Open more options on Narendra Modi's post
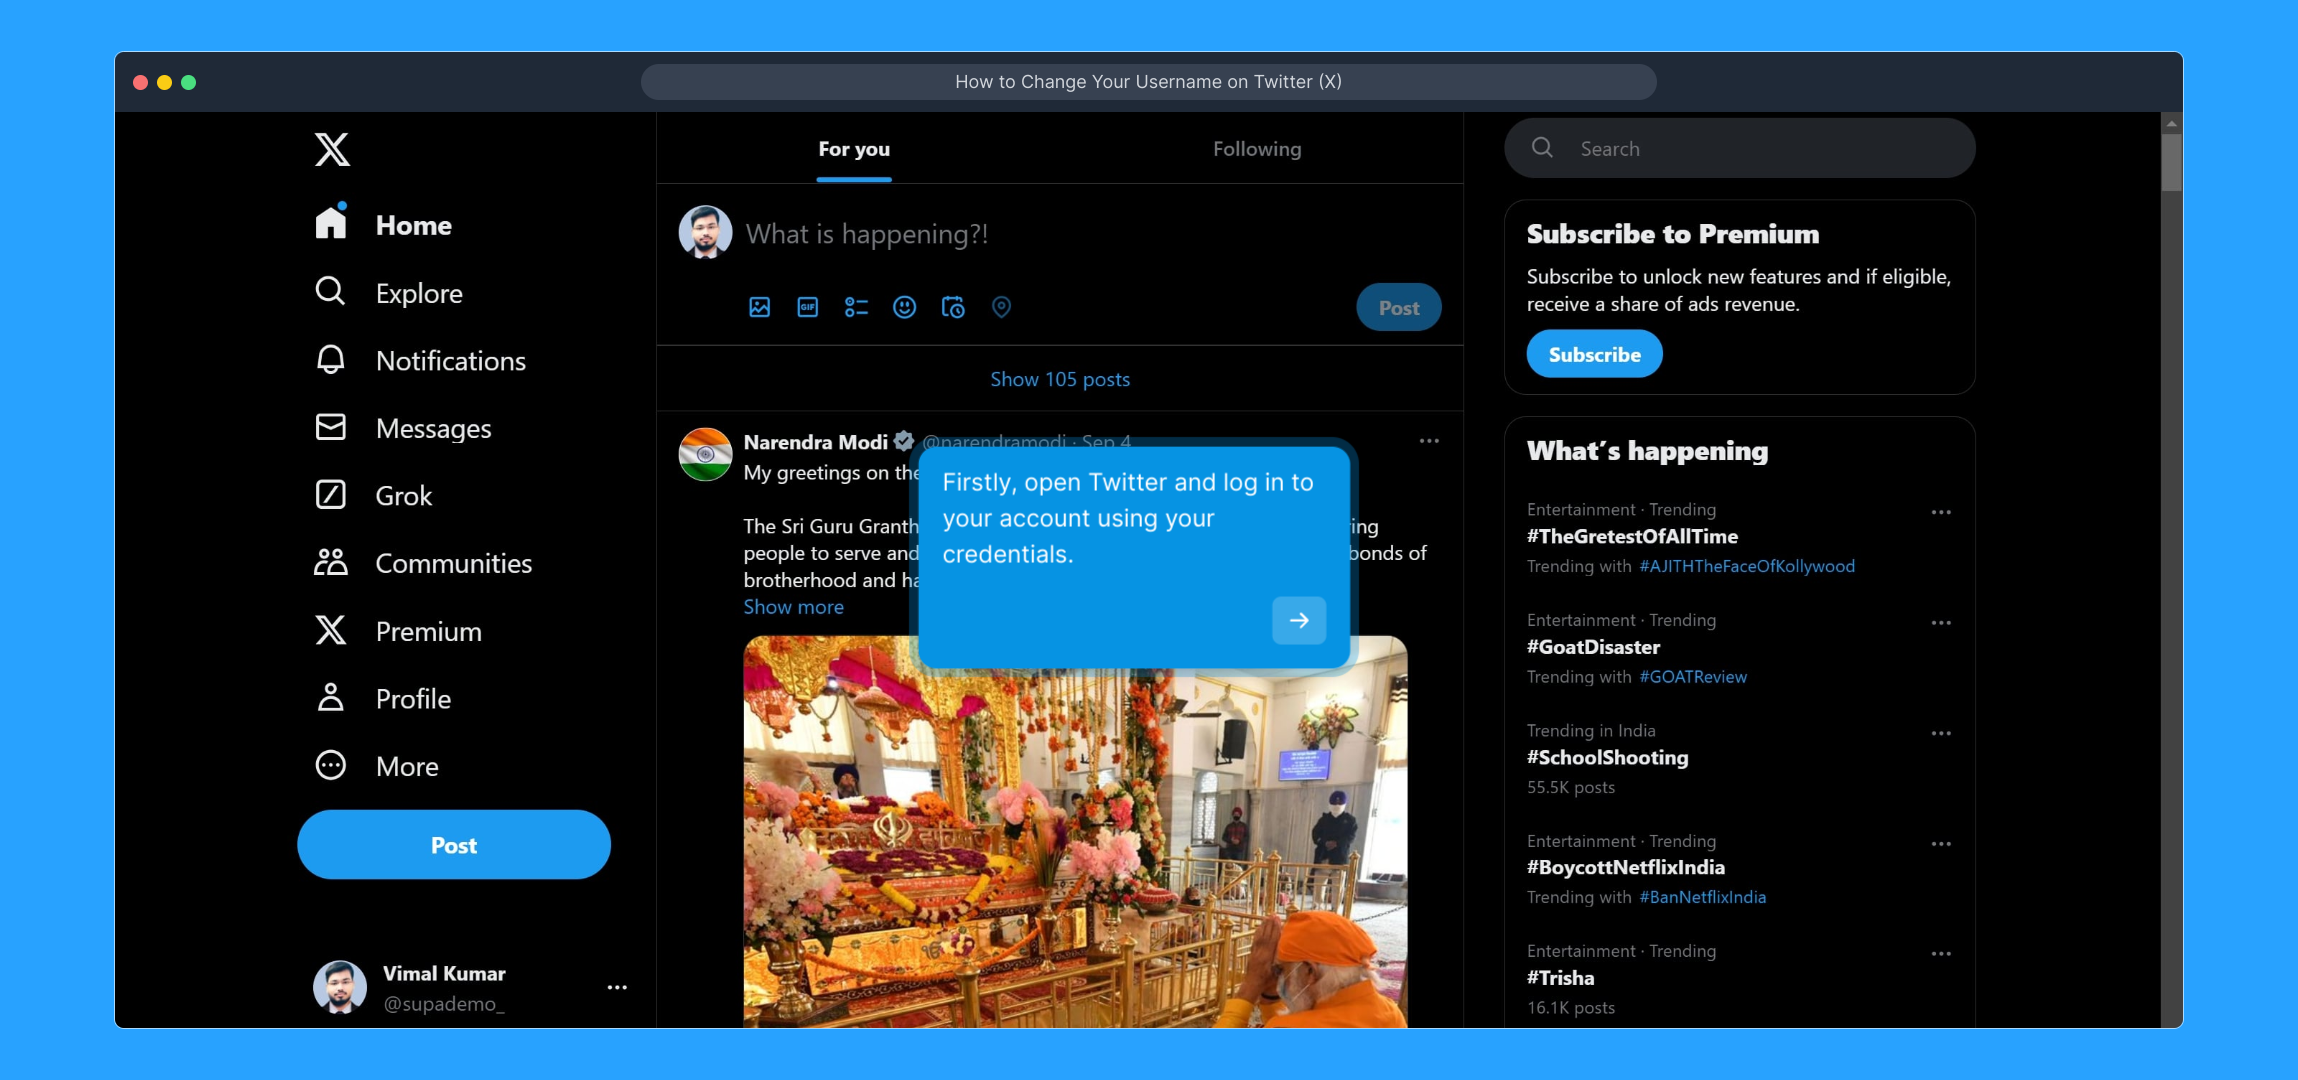Screen dimensions: 2298x1080 1429,441
